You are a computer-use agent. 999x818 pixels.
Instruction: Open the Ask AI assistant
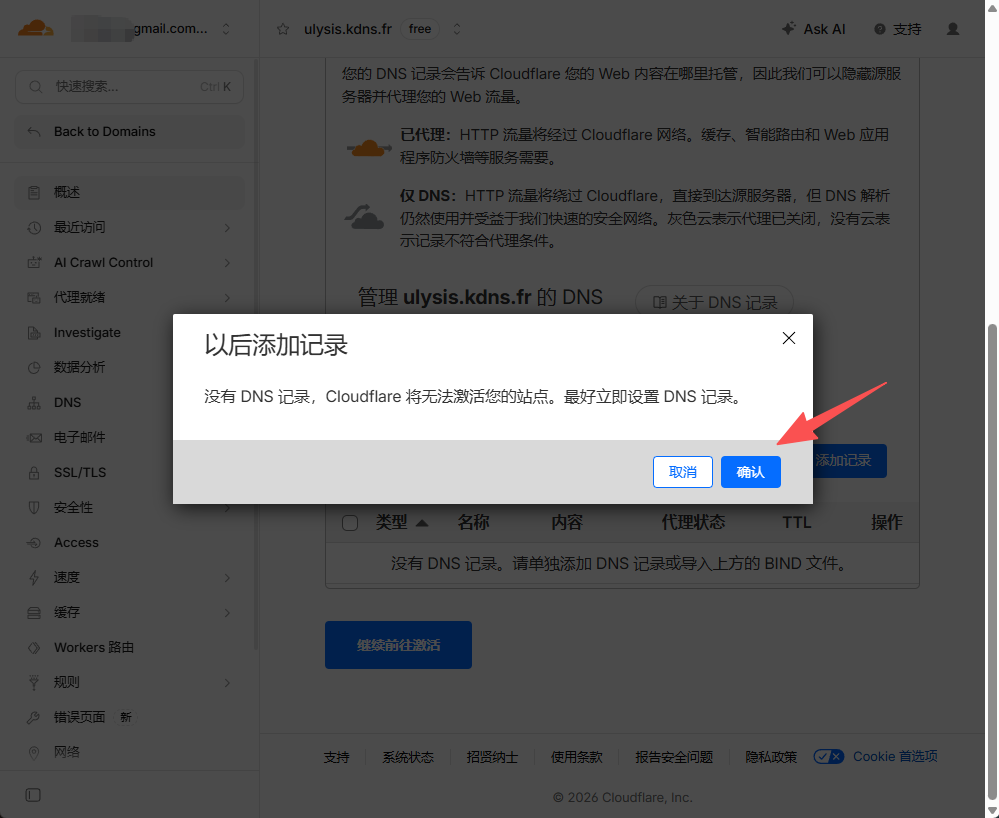point(814,29)
